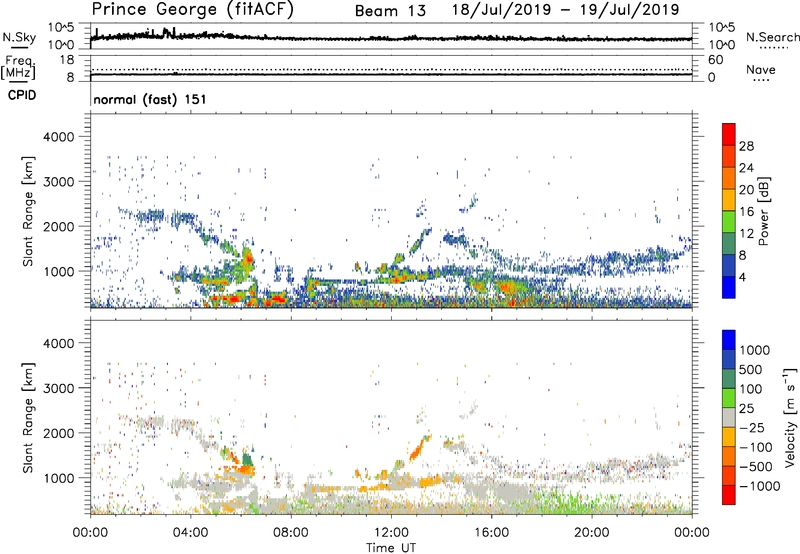Click the 'N.Search' legend label

coord(772,37)
